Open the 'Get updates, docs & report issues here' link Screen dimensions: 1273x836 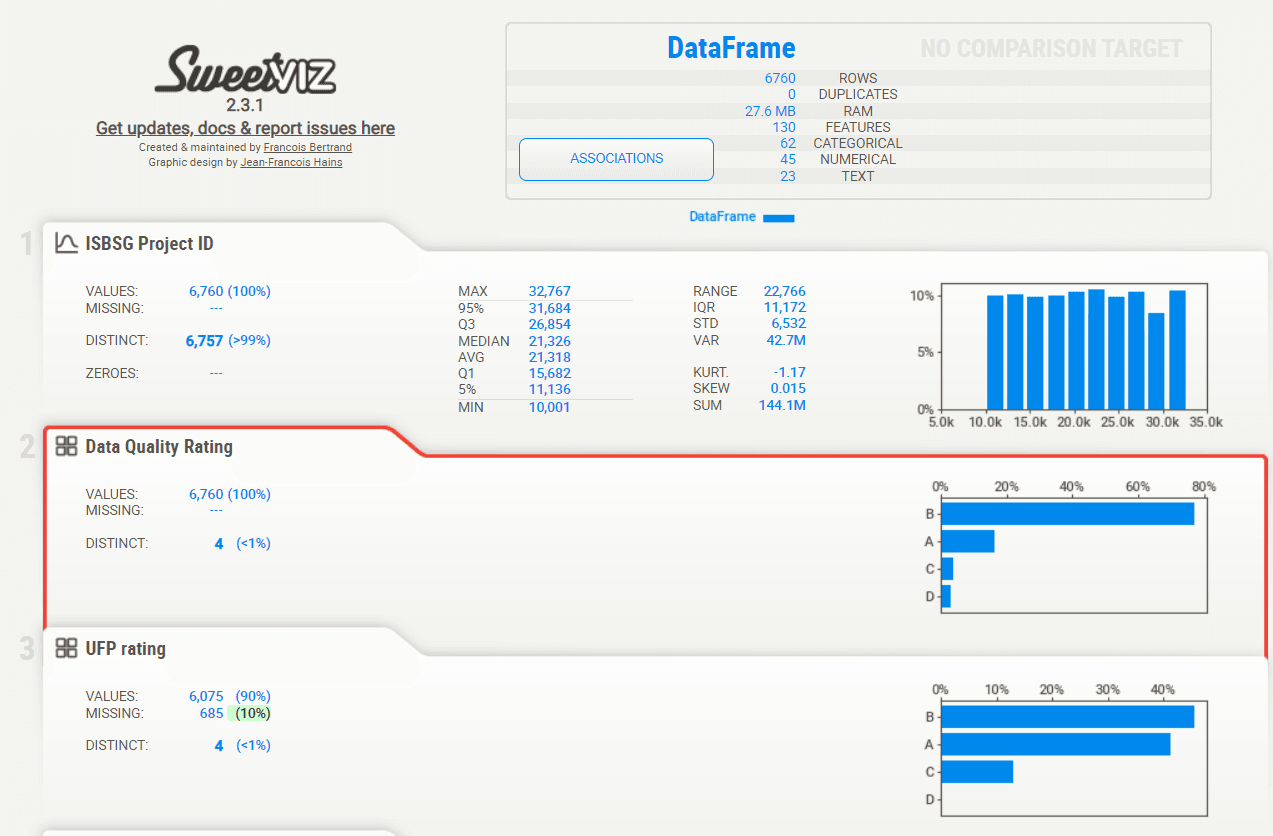[245, 128]
